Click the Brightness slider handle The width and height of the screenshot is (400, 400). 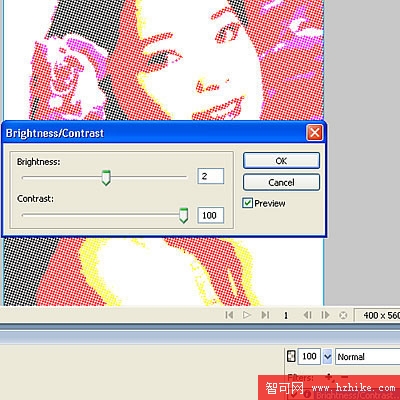[x=106, y=177]
